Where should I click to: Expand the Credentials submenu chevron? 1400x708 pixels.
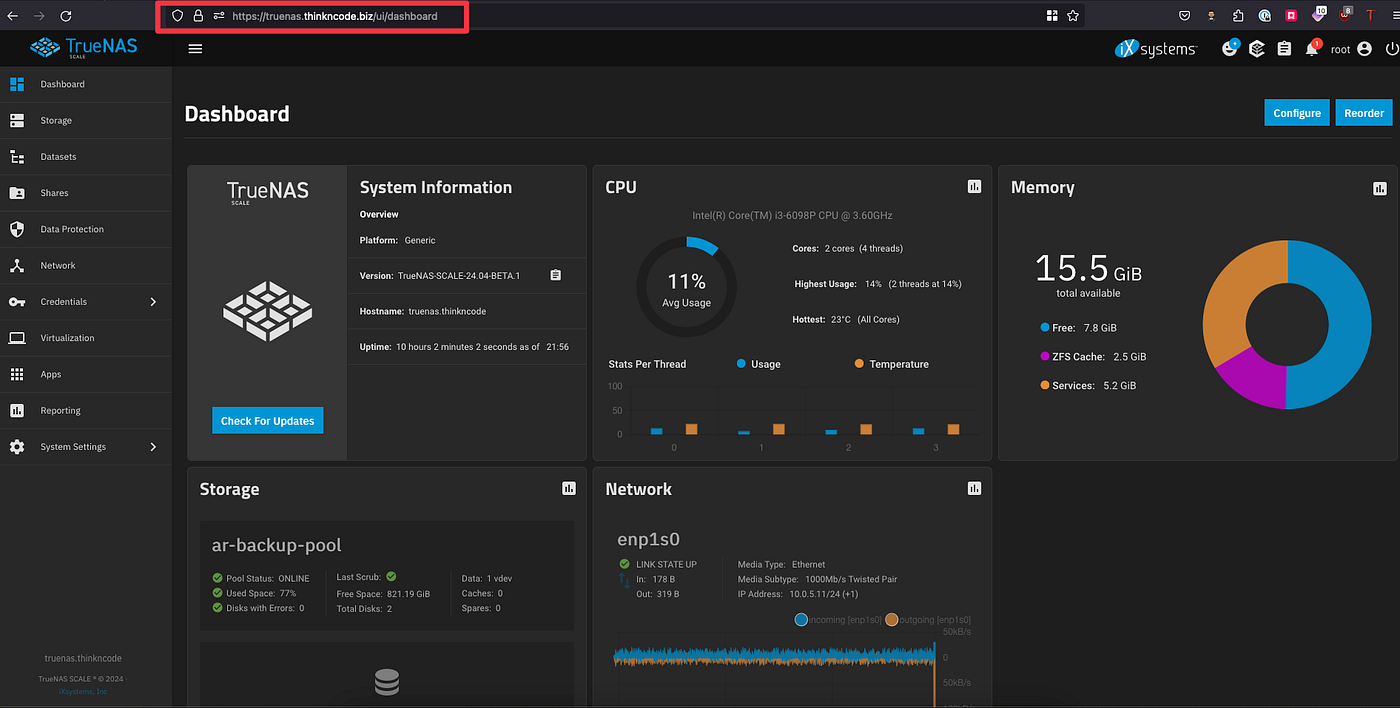coord(153,302)
